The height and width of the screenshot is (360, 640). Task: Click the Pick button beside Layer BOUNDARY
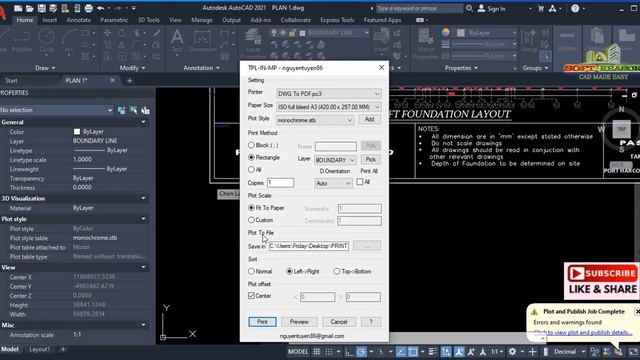click(x=371, y=159)
